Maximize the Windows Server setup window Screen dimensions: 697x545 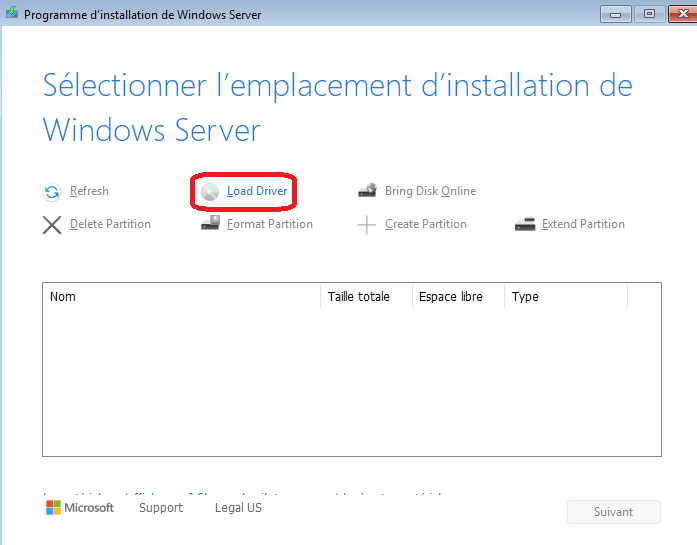click(649, 14)
